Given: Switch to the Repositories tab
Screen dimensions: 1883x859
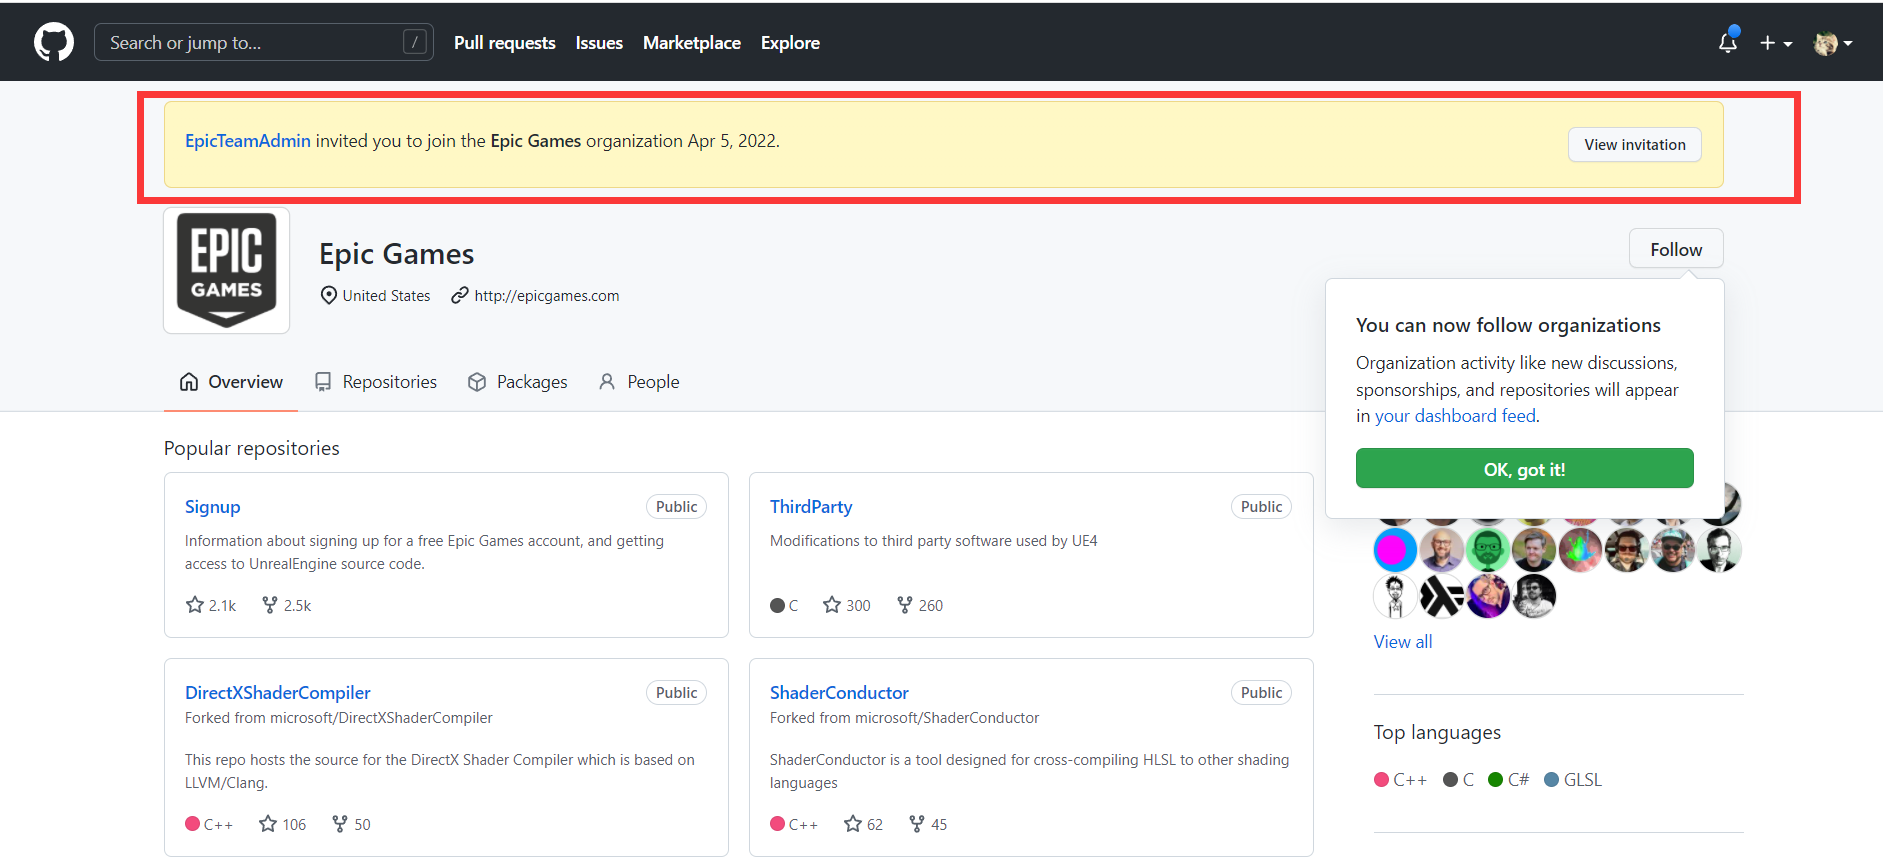Looking at the screenshot, I should [x=376, y=382].
